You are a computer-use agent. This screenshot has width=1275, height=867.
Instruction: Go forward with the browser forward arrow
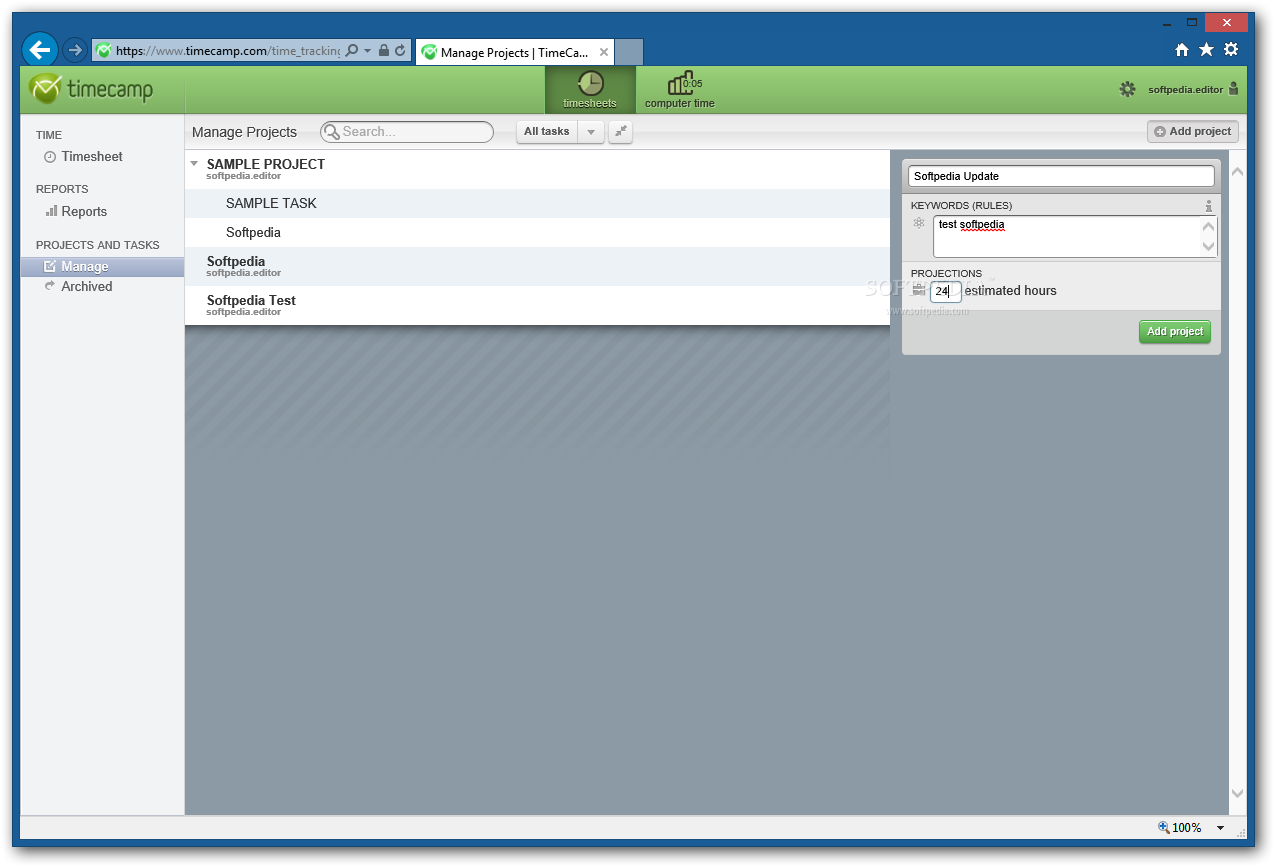pyautogui.click(x=74, y=50)
